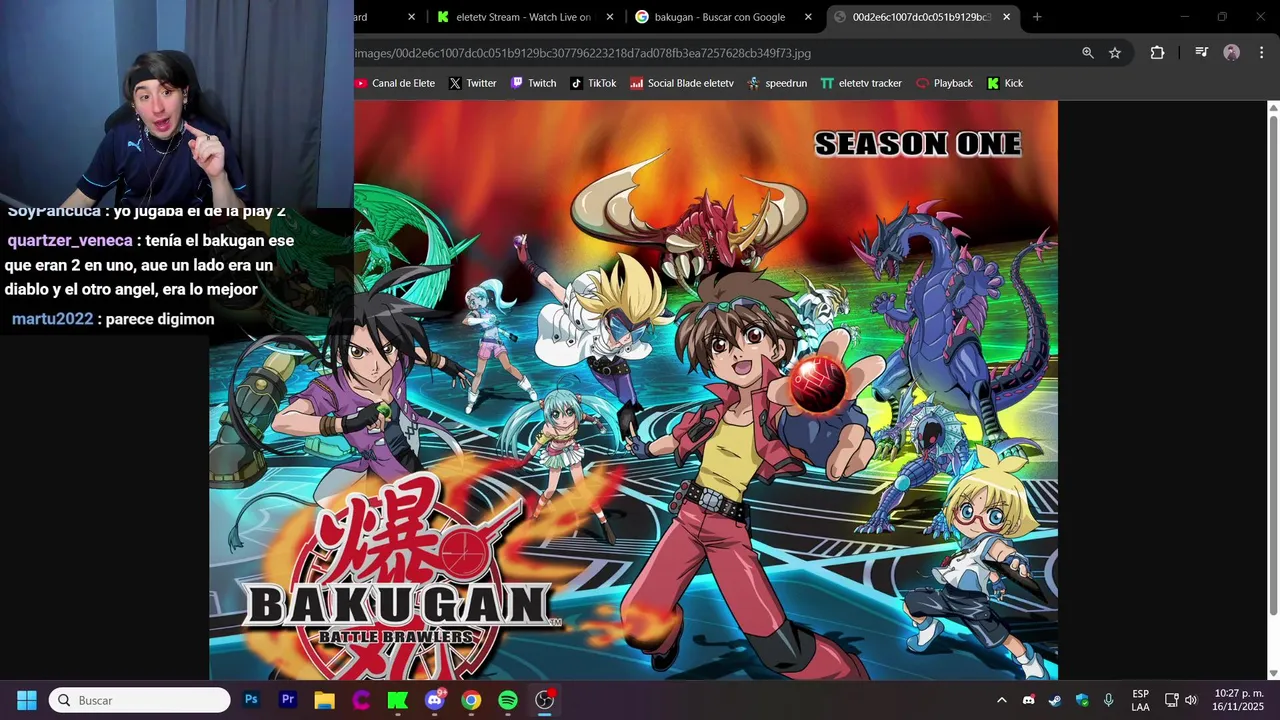This screenshot has height=720, width=1280.
Task: Open the green Kick app in taskbar
Action: click(398, 700)
